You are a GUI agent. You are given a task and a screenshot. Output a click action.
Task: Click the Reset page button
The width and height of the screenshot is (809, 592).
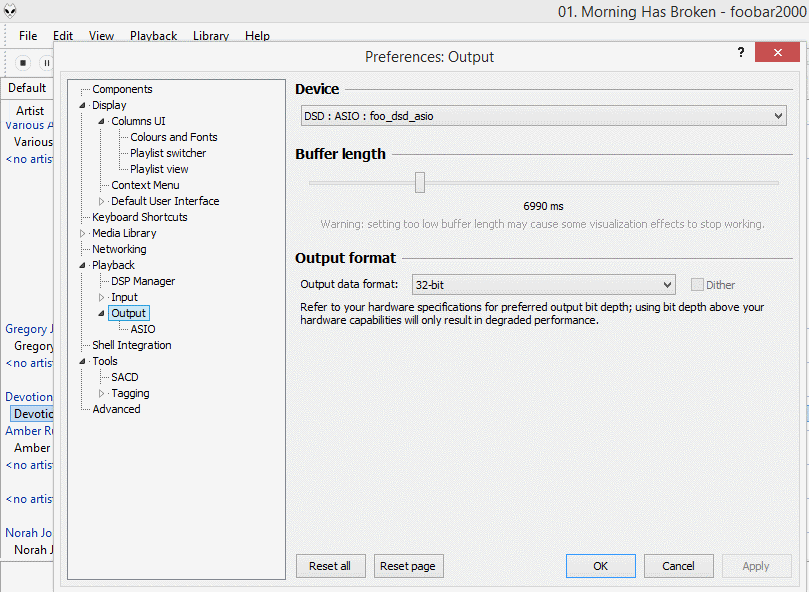tap(408, 566)
